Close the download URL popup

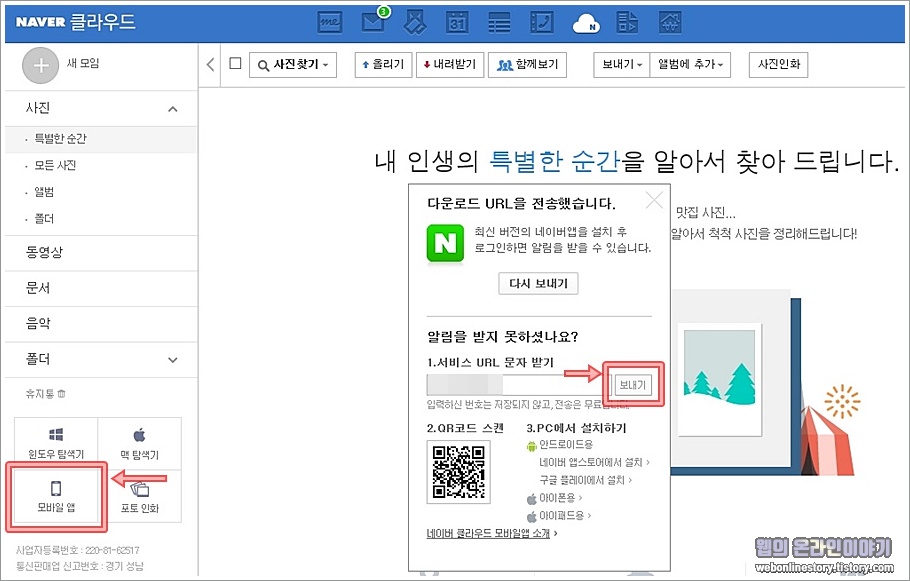(654, 201)
